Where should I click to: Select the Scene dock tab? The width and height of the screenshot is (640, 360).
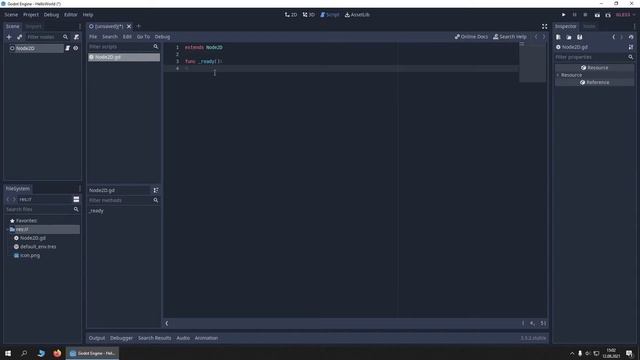[x=12, y=26]
